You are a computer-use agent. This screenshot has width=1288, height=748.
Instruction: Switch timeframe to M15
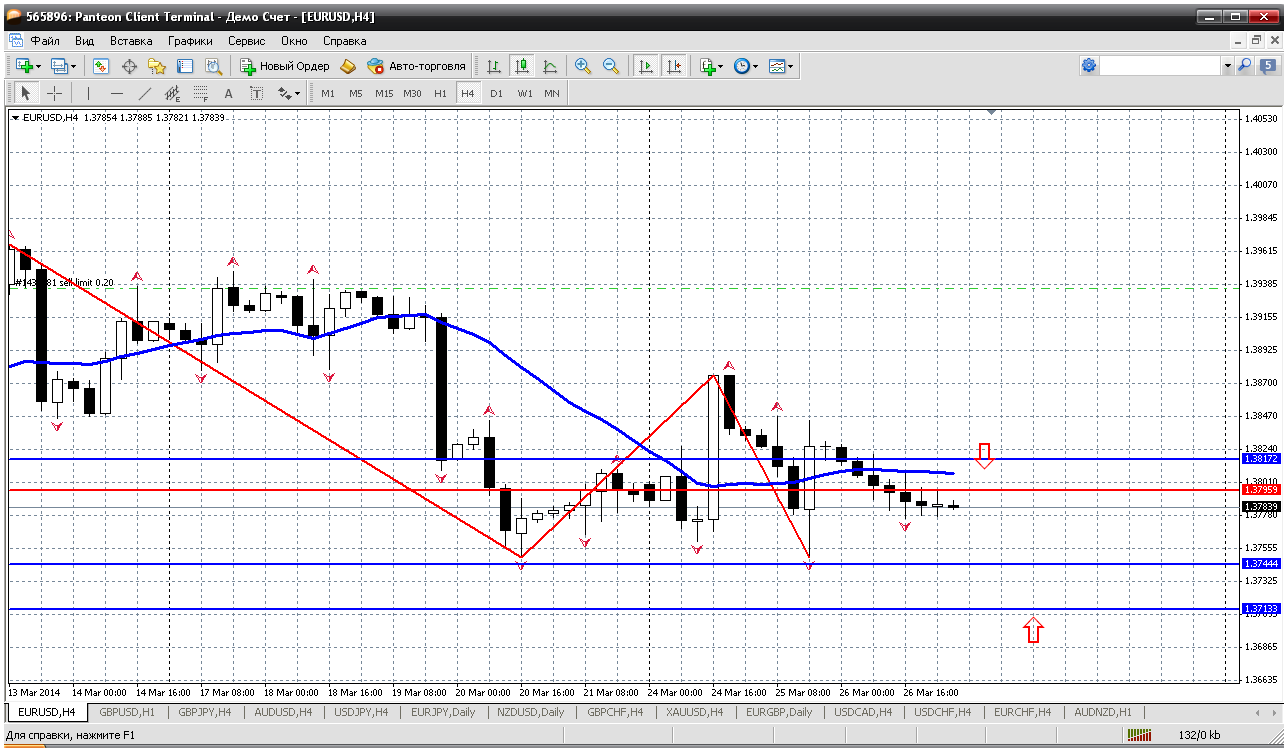click(x=384, y=93)
